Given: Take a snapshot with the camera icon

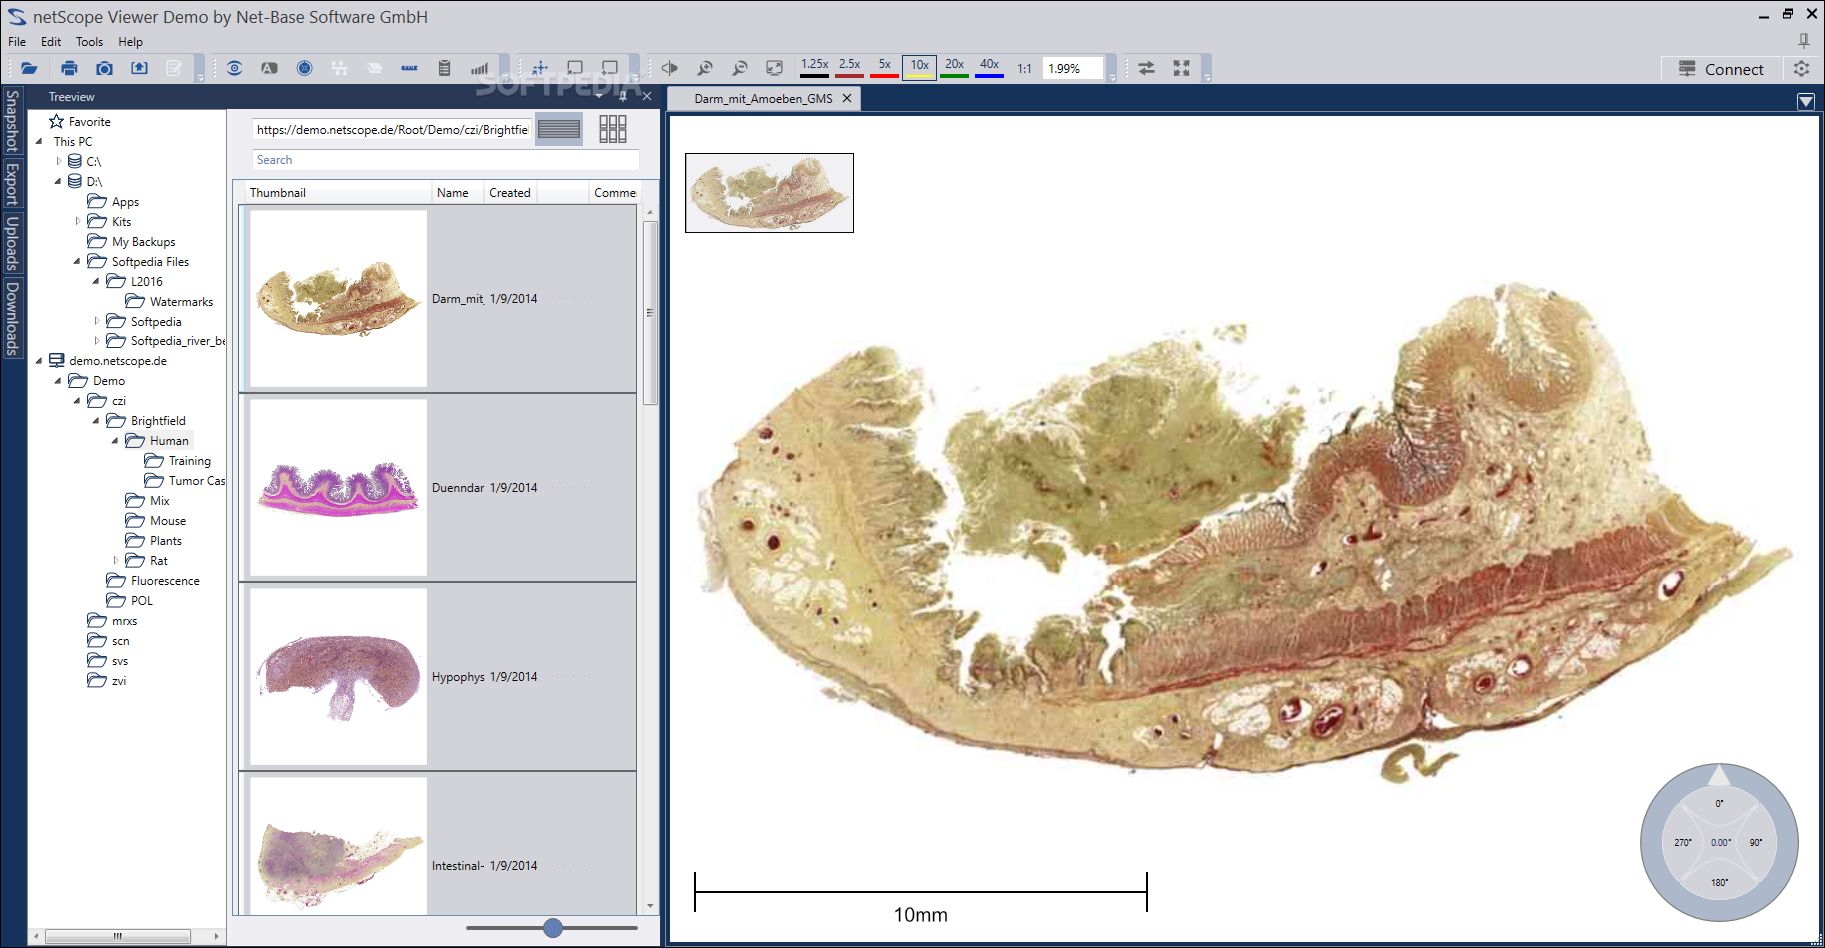Looking at the screenshot, I should click(x=104, y=68).
